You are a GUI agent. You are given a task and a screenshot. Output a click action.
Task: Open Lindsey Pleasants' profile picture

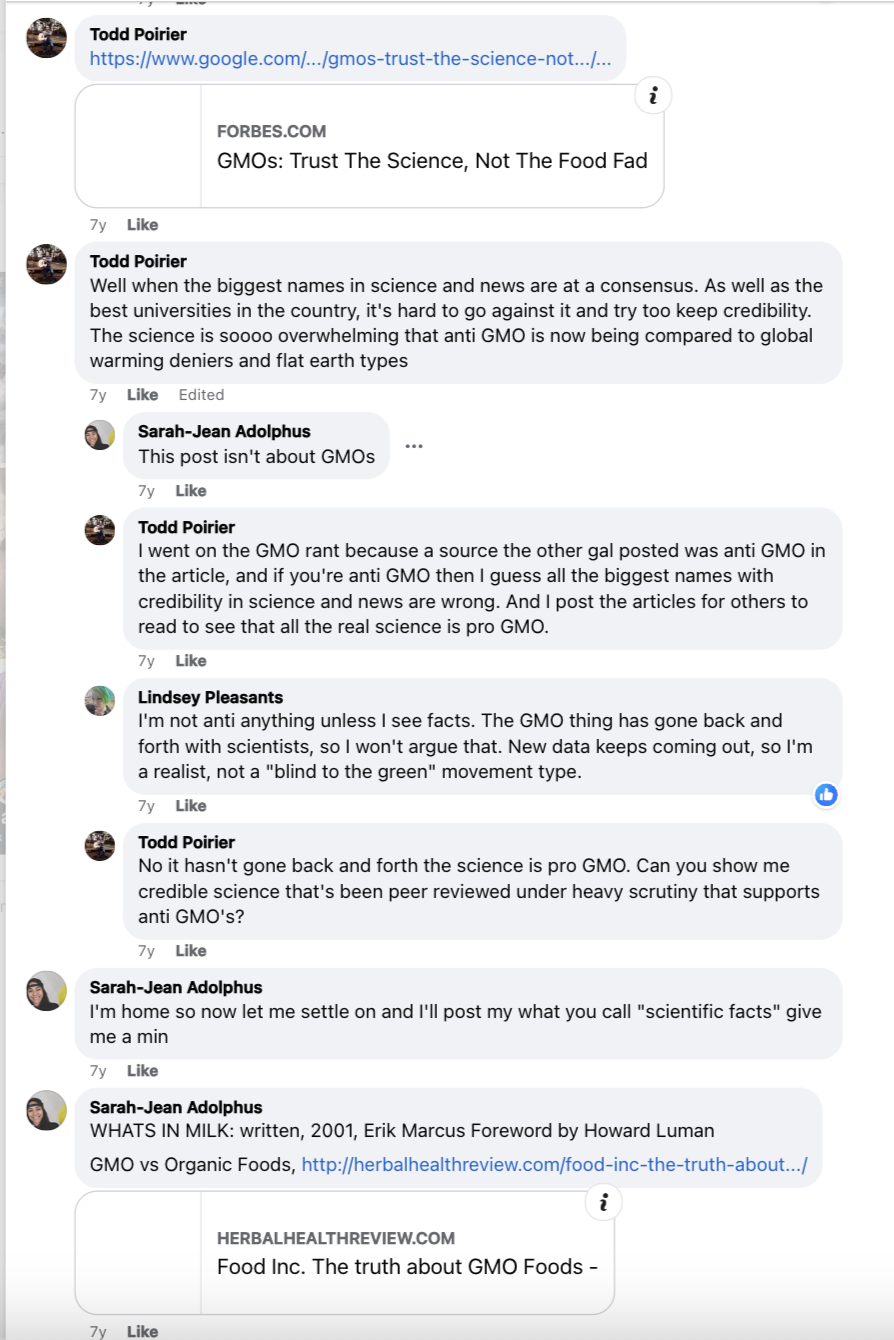99,701
